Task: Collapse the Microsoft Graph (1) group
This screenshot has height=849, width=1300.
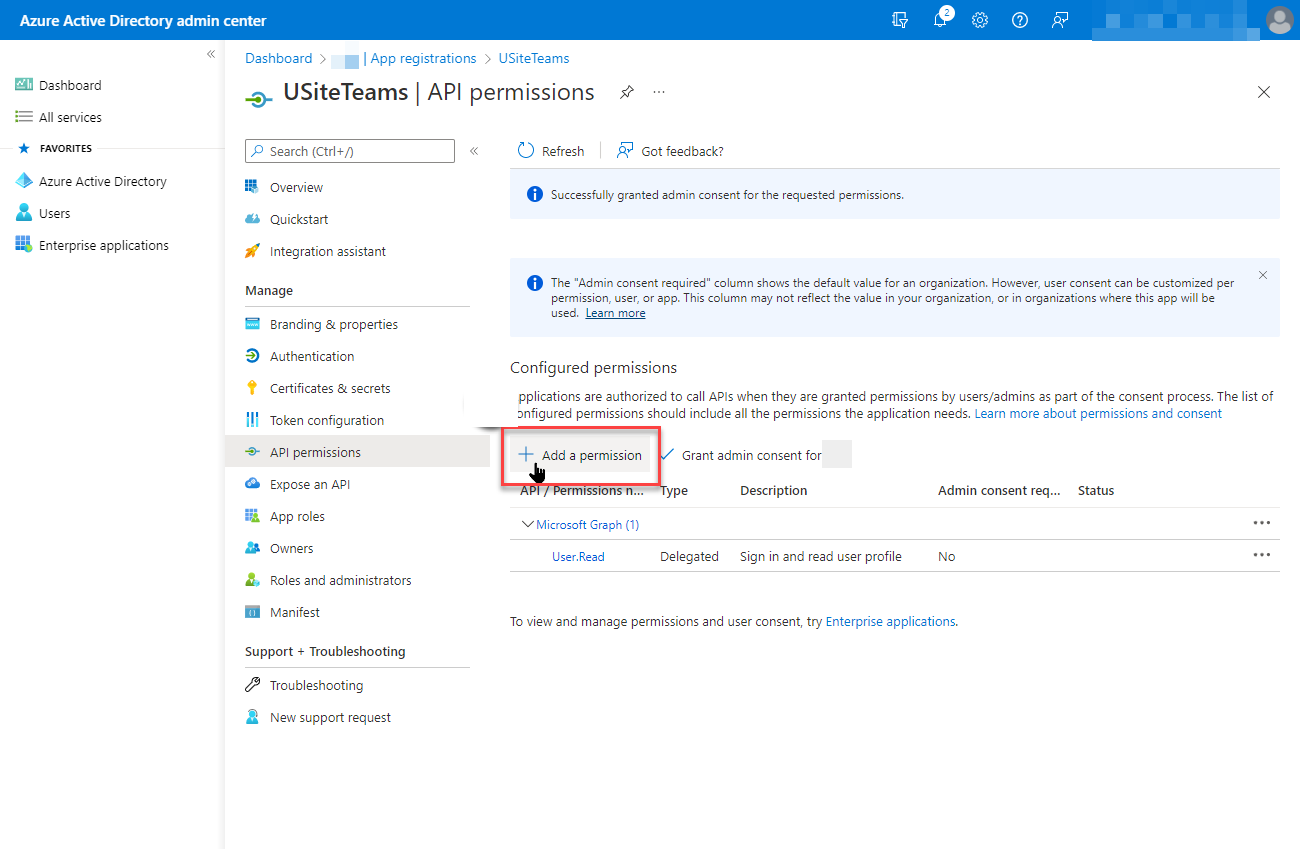Action: pyautogui.click(x=527, y=524)
